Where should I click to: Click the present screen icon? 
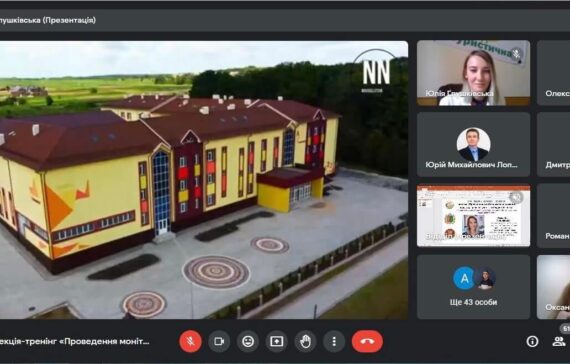(x=276, y=341)
